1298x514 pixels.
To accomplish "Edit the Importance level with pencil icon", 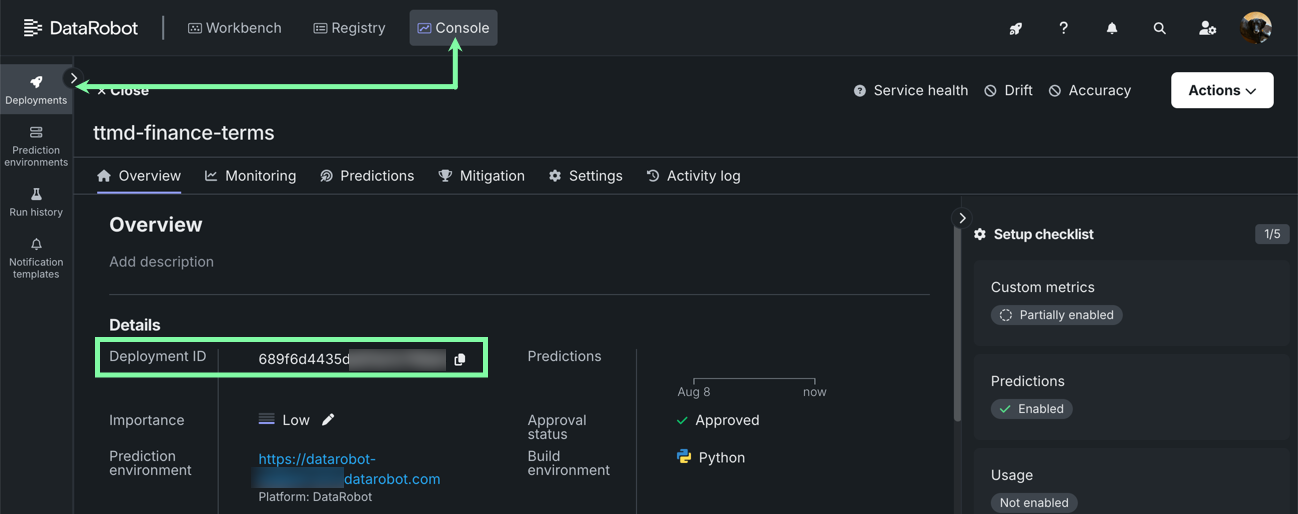I will click(x=328, y=420).
